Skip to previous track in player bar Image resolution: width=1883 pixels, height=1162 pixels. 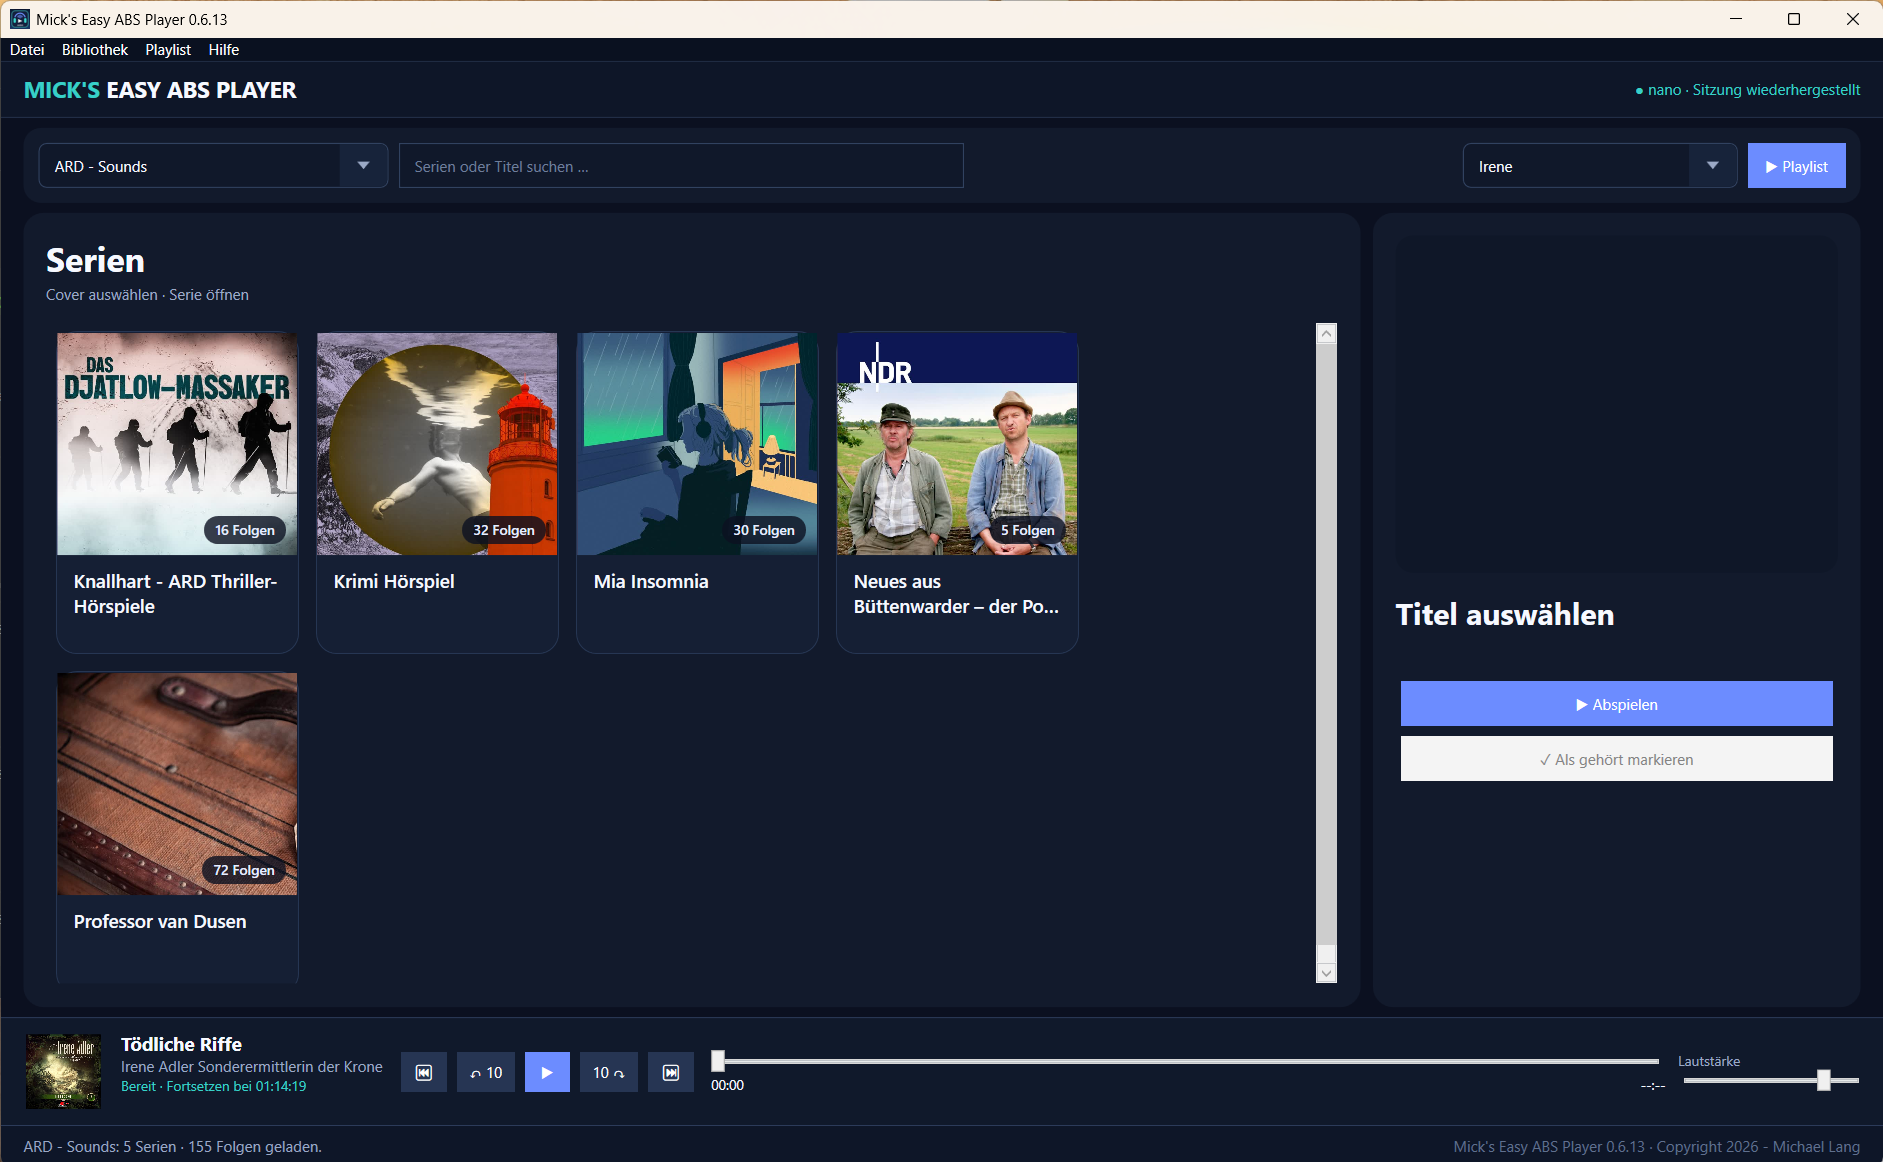[x=424, y=1072]
